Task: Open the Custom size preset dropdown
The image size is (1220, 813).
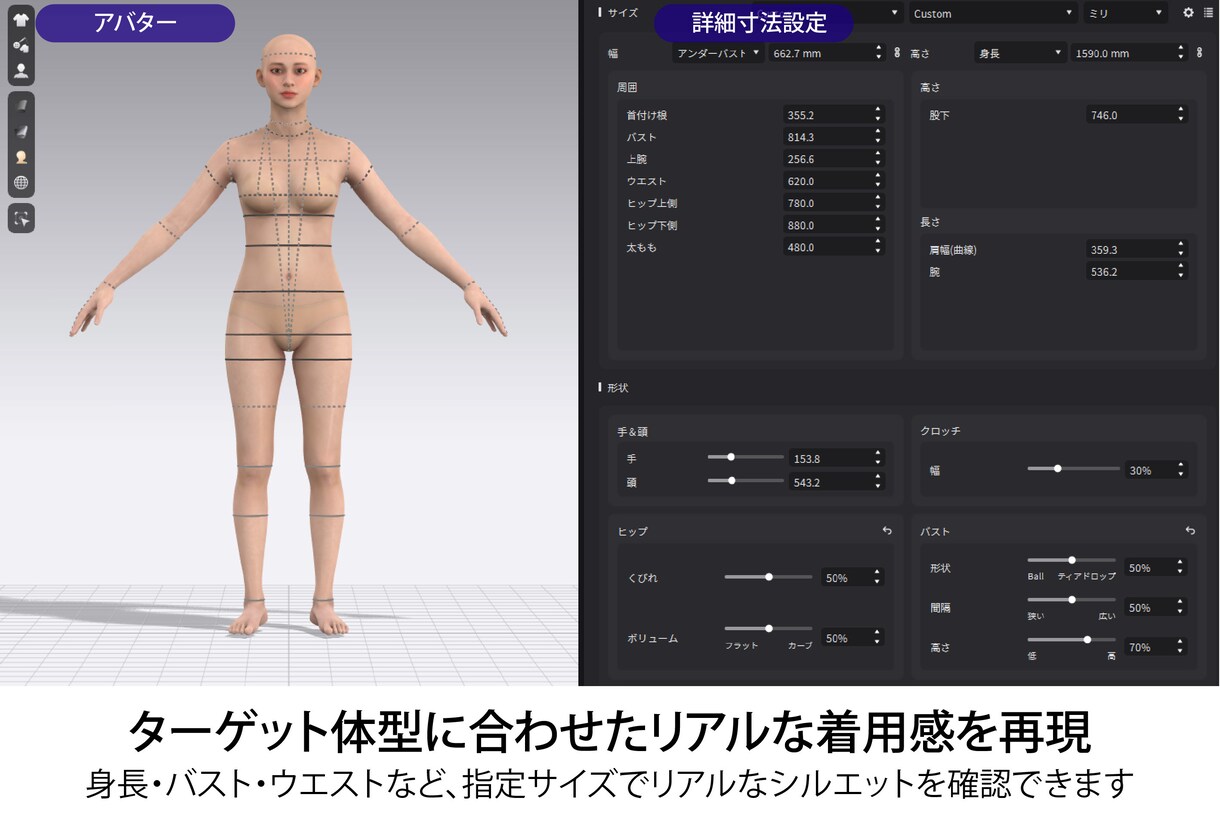Action: (x=993, y=13)
